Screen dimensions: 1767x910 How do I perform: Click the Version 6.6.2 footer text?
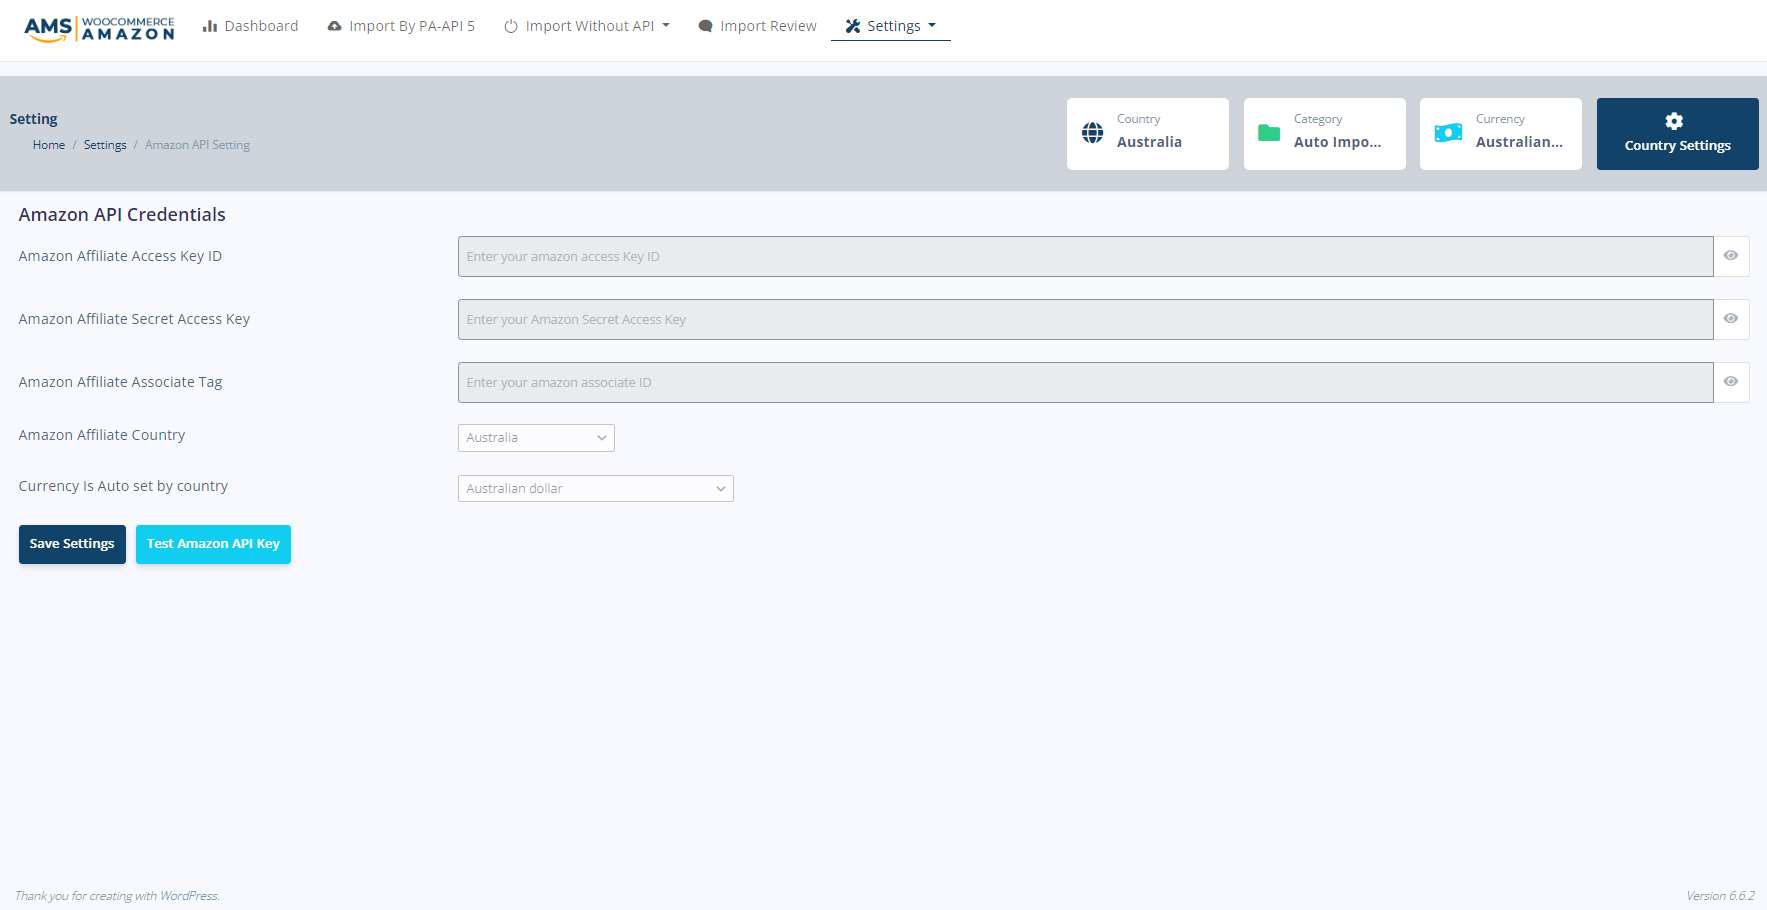pyautogui.click(x=1720, y=896)
